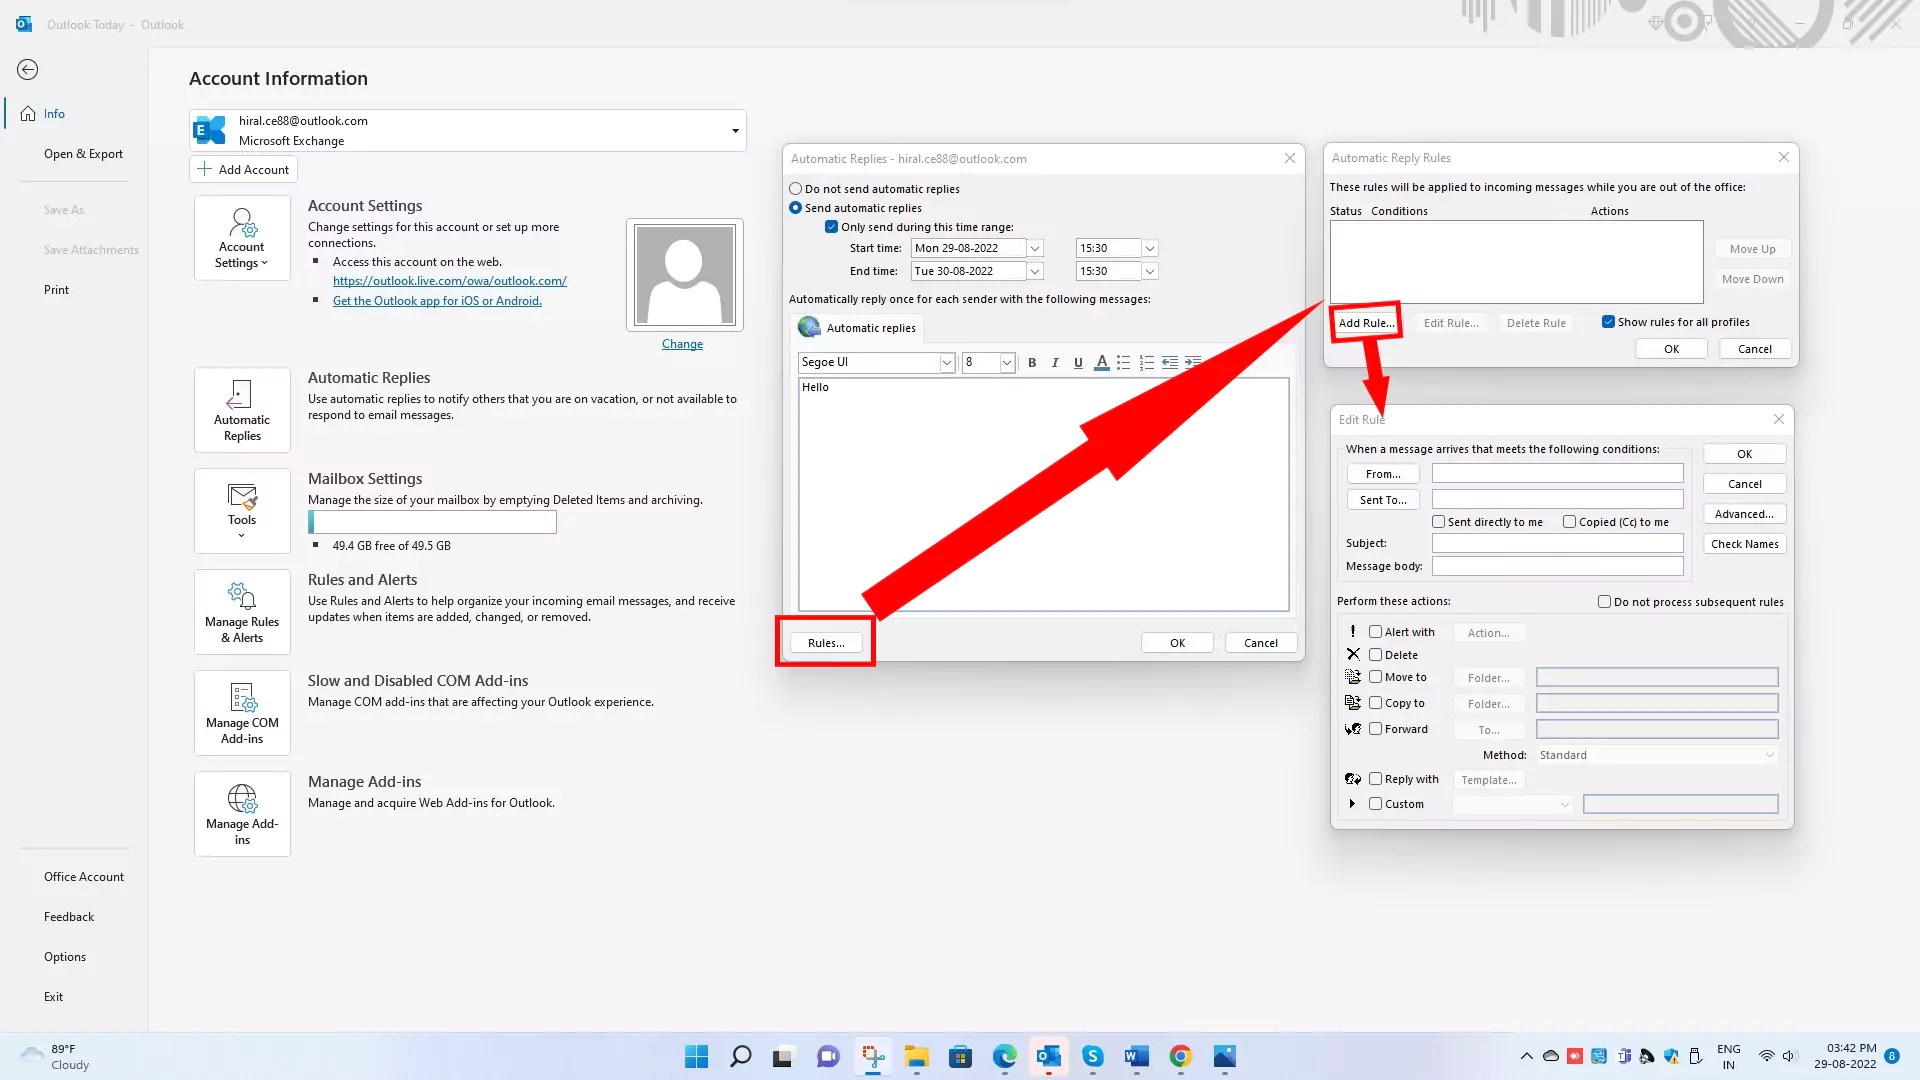Image resolution: width=1920 pixels, height=1080 pixels.
Task: Select Feedback in the sidebar
Action: [x=68, y=916]
